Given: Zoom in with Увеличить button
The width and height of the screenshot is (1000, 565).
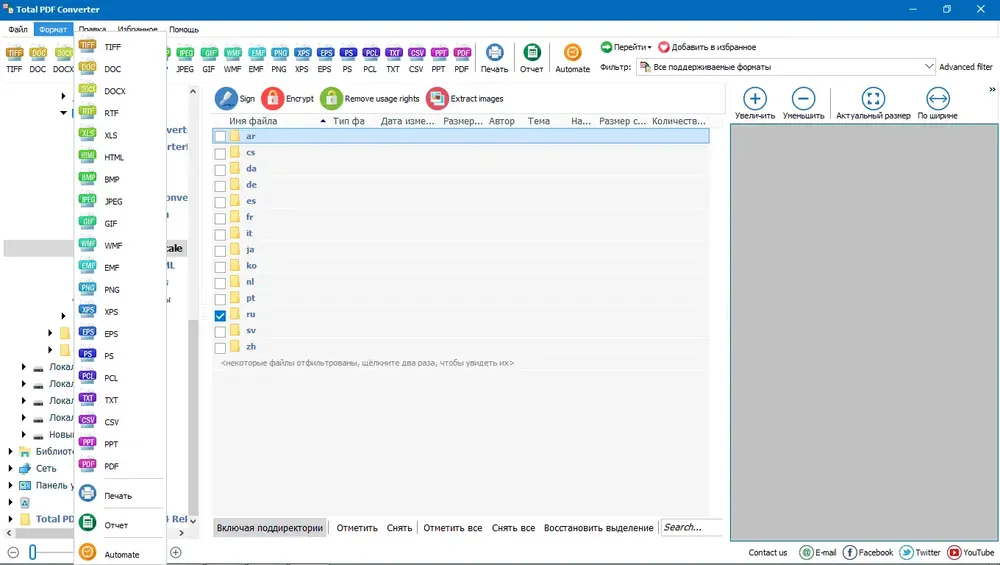Looking at the screenshot, I should tap(754, 103).
